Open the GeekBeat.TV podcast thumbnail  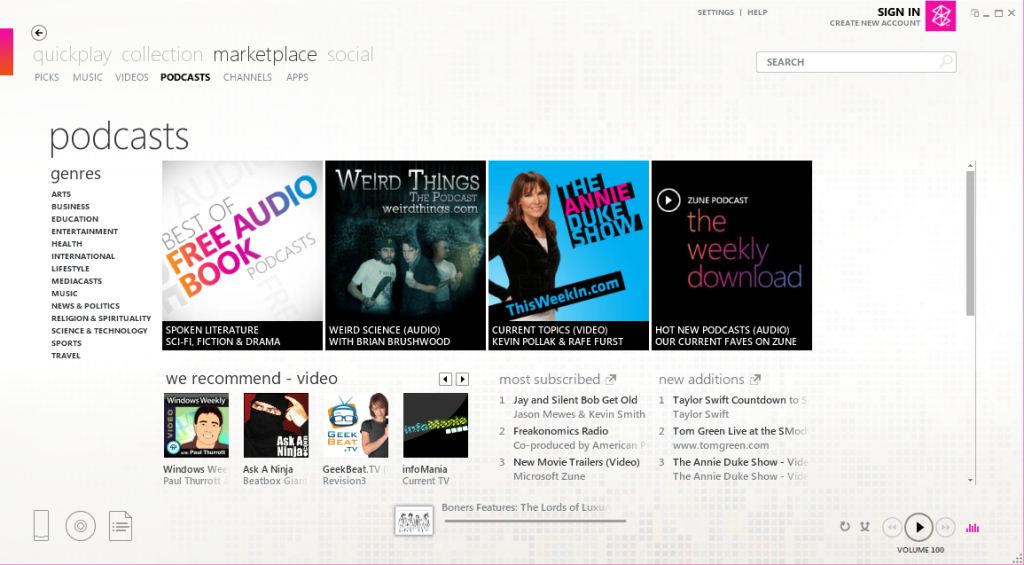(x=356, y=425)
